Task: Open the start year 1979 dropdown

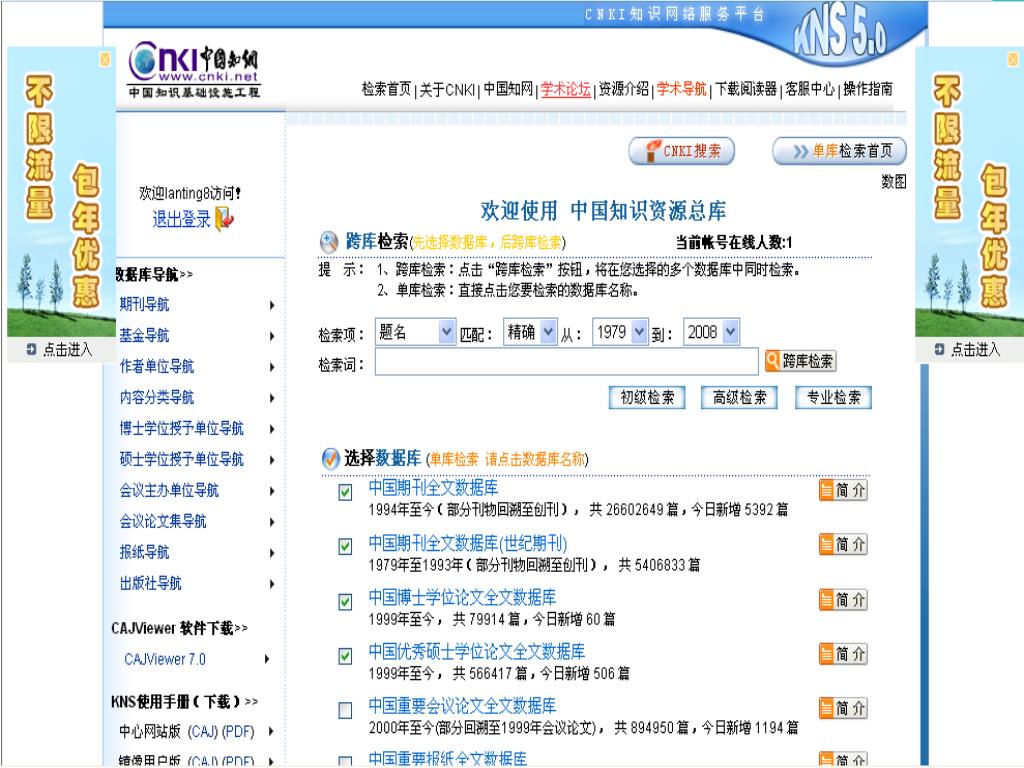Action: tap(620, 332)
